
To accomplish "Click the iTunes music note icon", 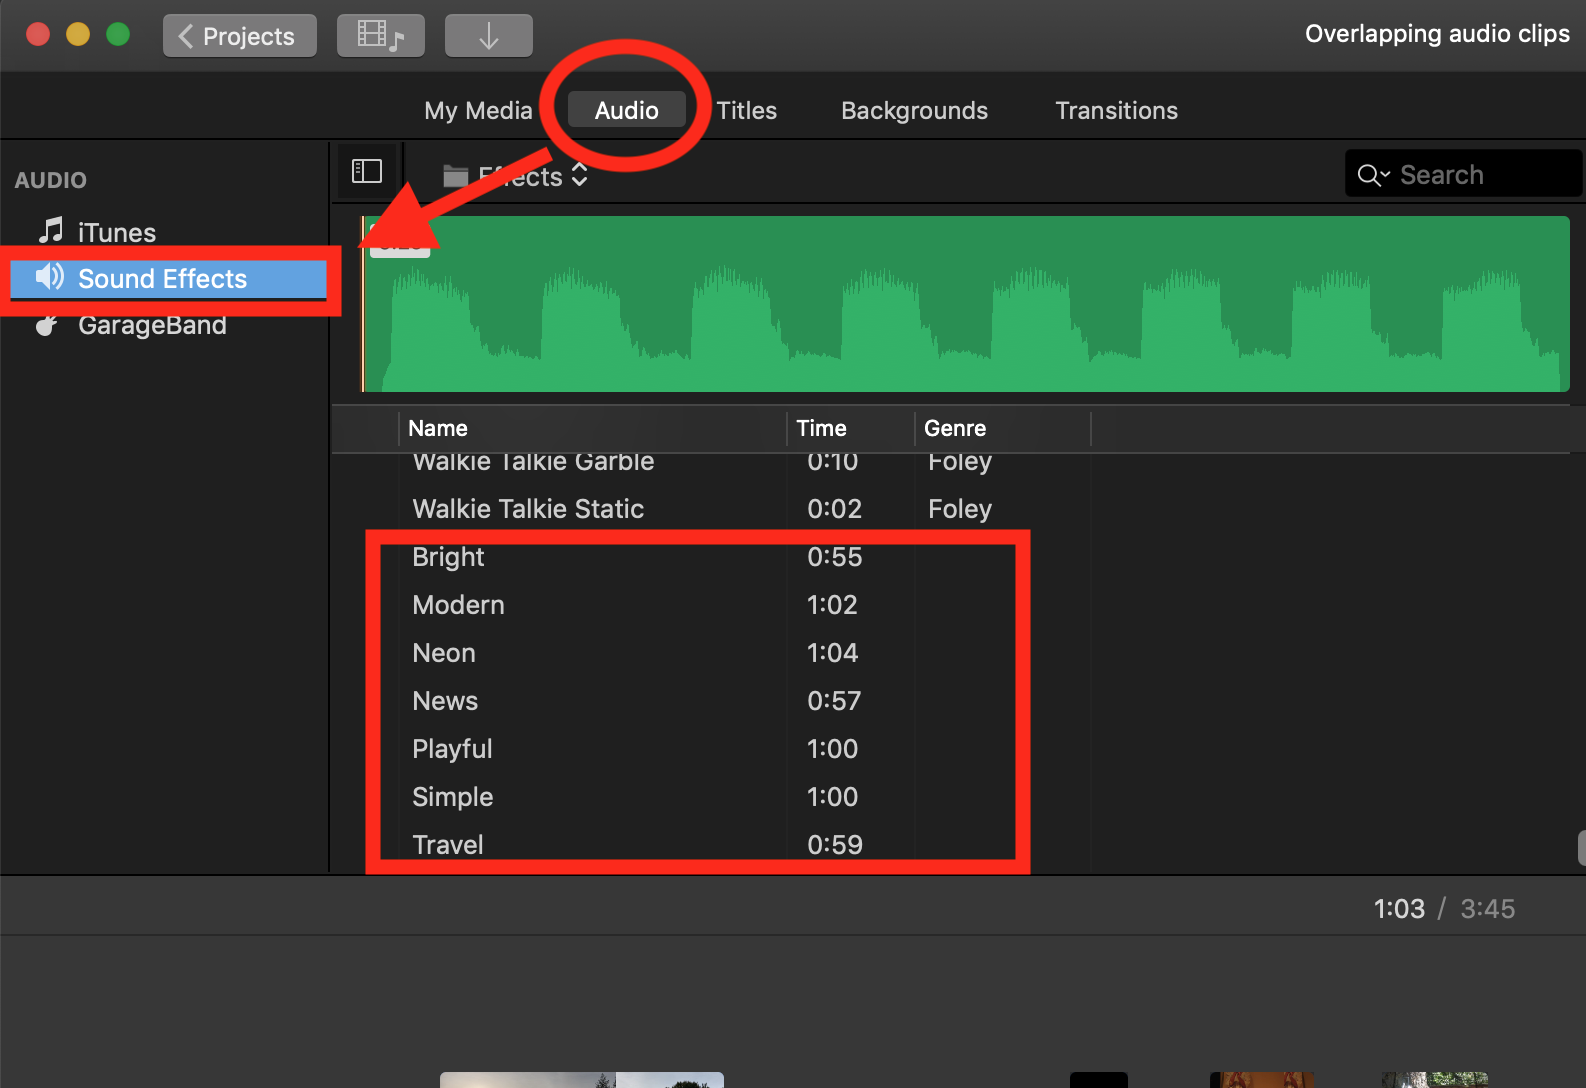I will (x=50, y=231).
